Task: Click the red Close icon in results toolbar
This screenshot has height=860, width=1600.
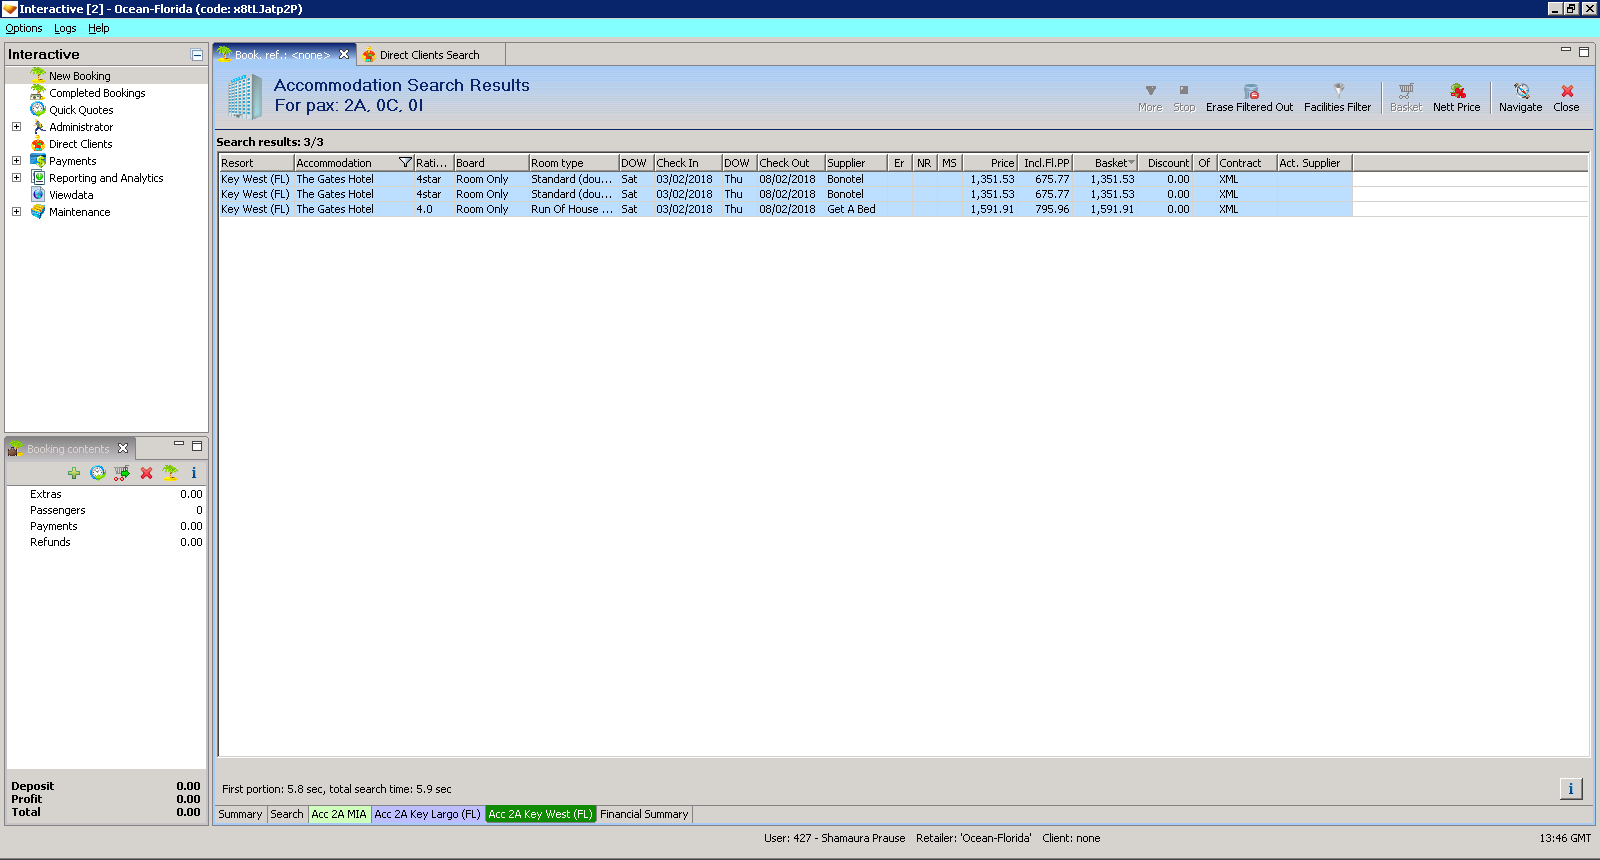Action: tap(1567, 91)
